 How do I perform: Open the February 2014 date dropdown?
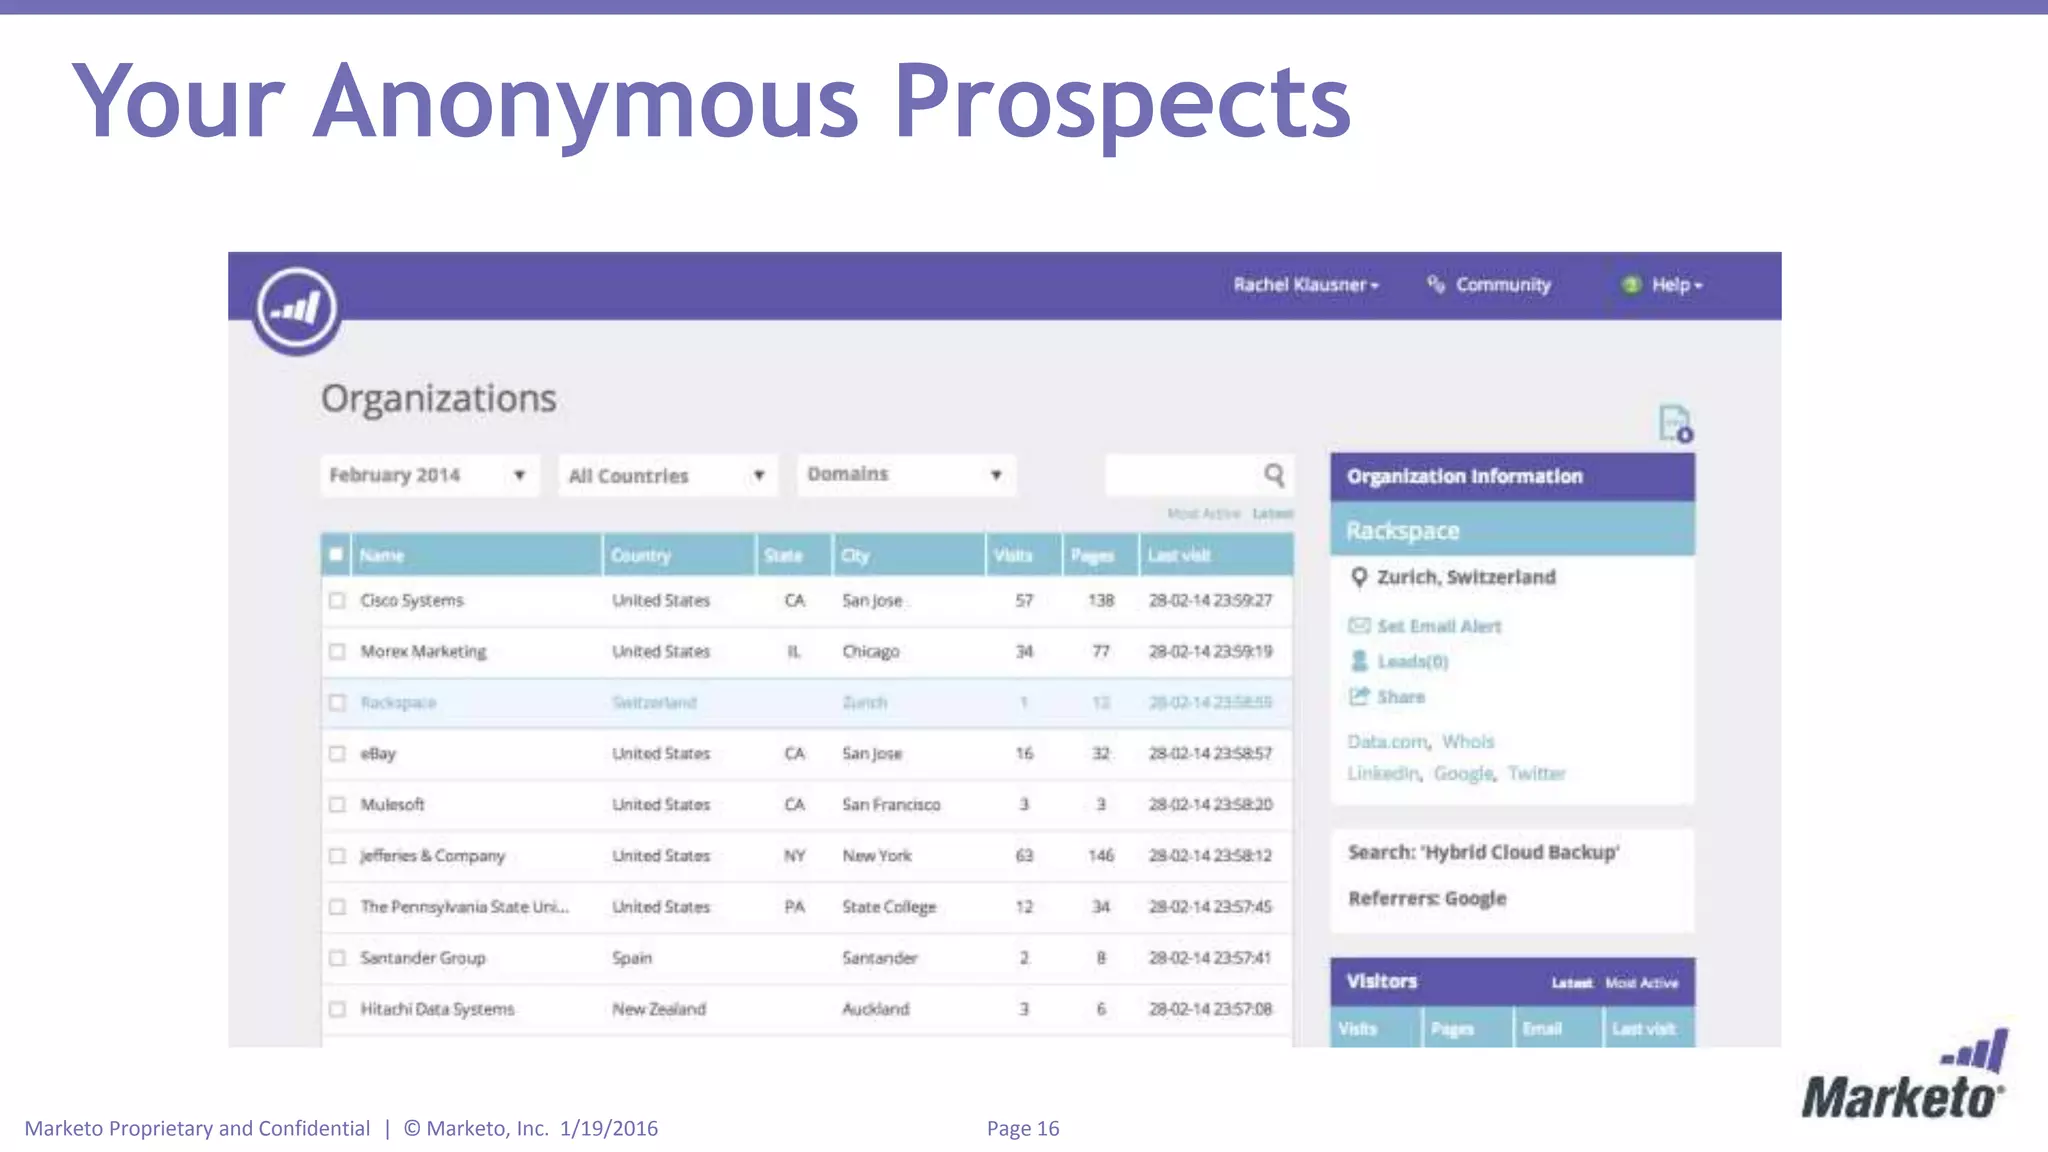click(x=430, y=475)
